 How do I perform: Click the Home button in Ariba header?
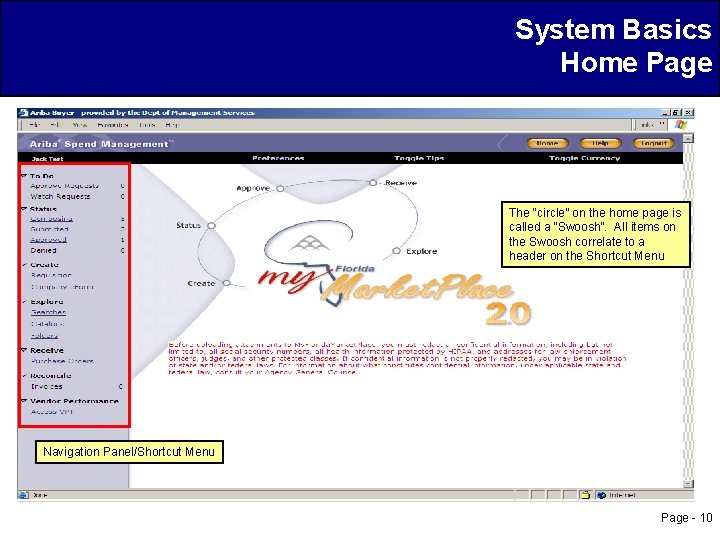click(x=547, y=143)
